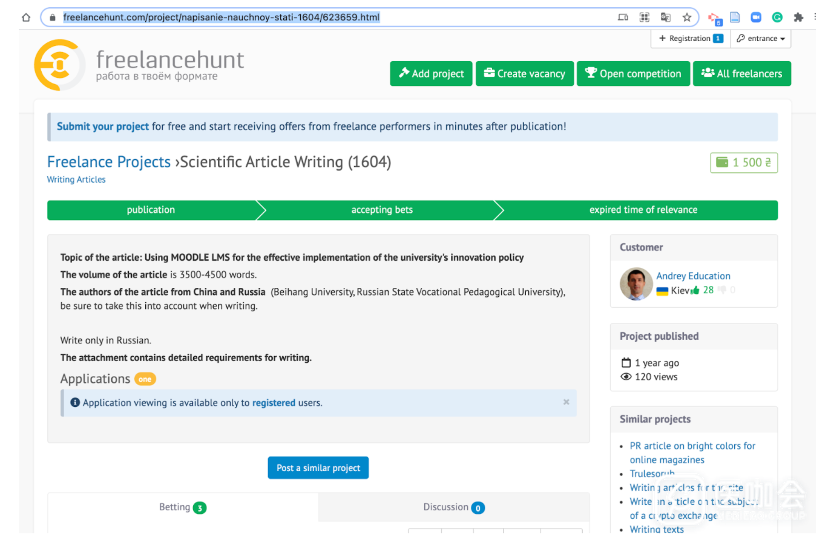Click Post a similar project button
This screenshot has height=546, width=832.
tap(318, 468)
